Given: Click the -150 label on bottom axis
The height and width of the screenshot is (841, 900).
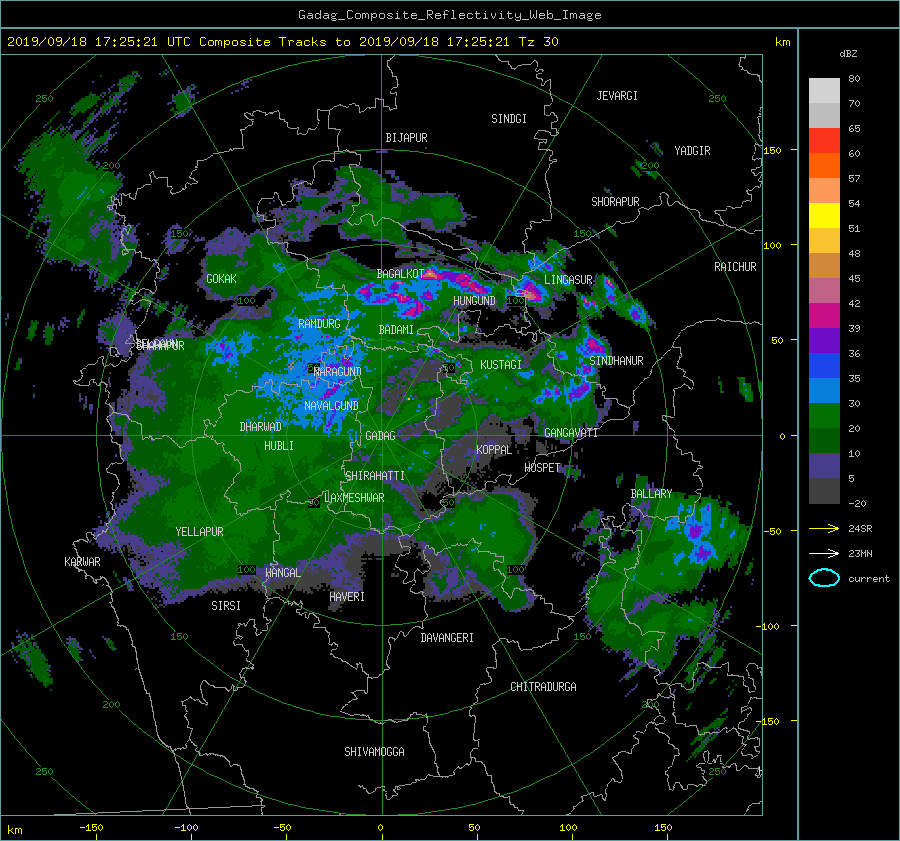Looking at the screenshot, I should pyautogui.click(x=91, y=828).
